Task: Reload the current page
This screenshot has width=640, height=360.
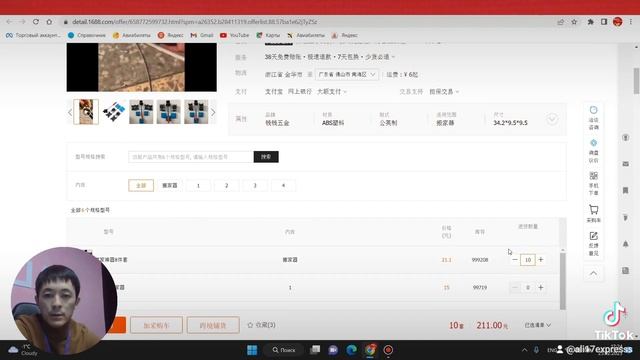Action: 36,22
